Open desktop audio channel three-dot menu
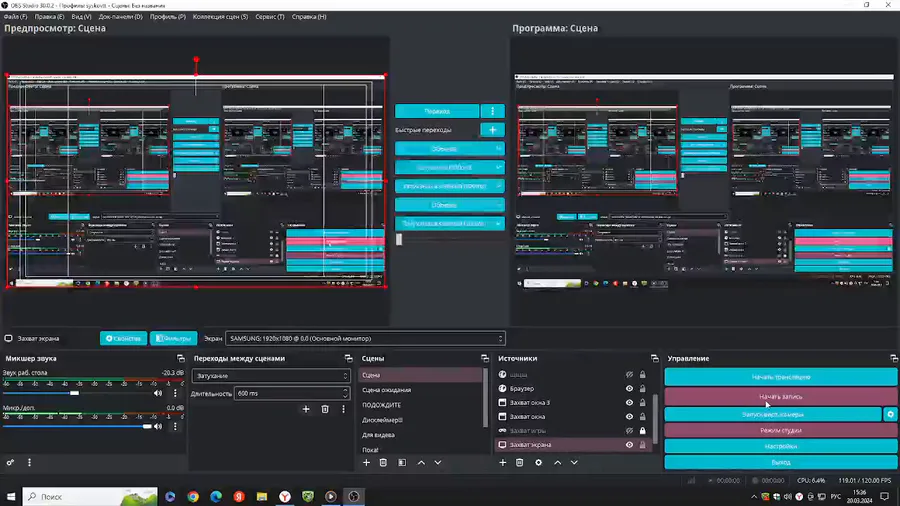Screen dimensions: 900x506 pos(175,394)
